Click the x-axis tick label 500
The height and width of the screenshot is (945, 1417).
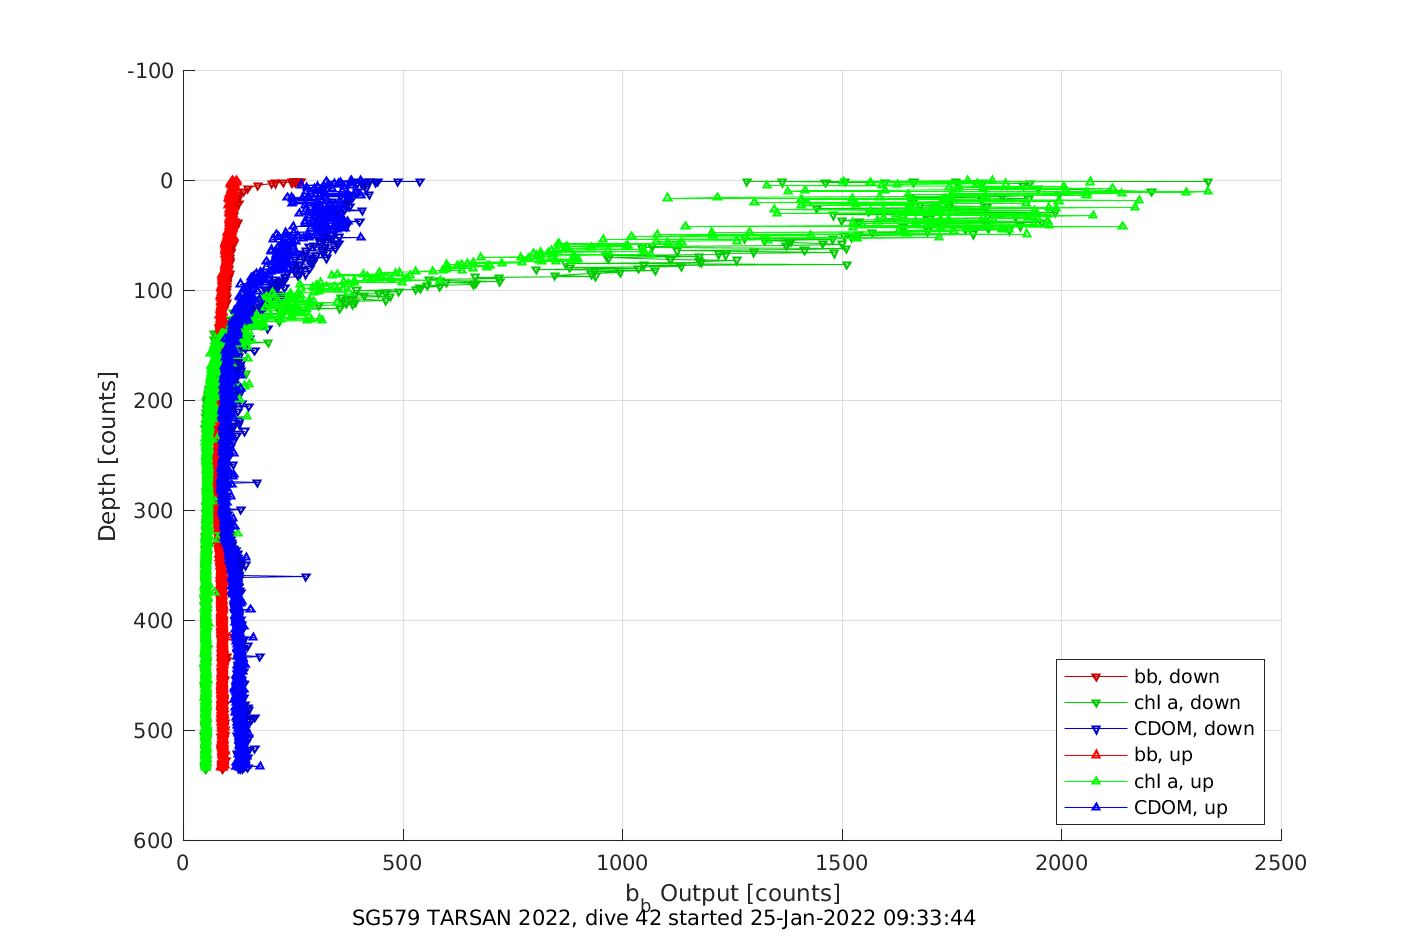[403, 863]
